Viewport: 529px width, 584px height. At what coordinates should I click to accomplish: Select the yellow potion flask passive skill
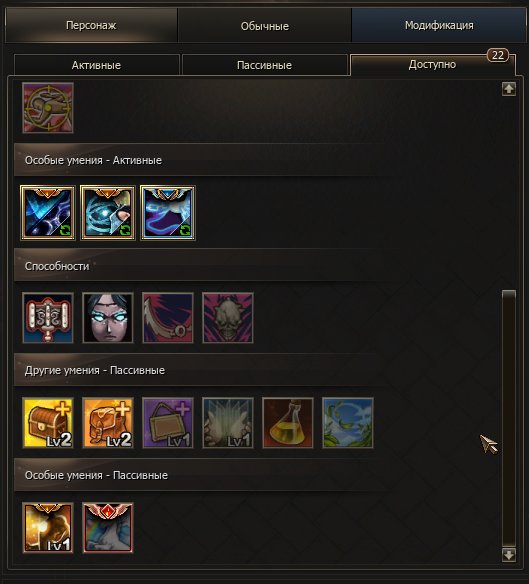[288, 423]
